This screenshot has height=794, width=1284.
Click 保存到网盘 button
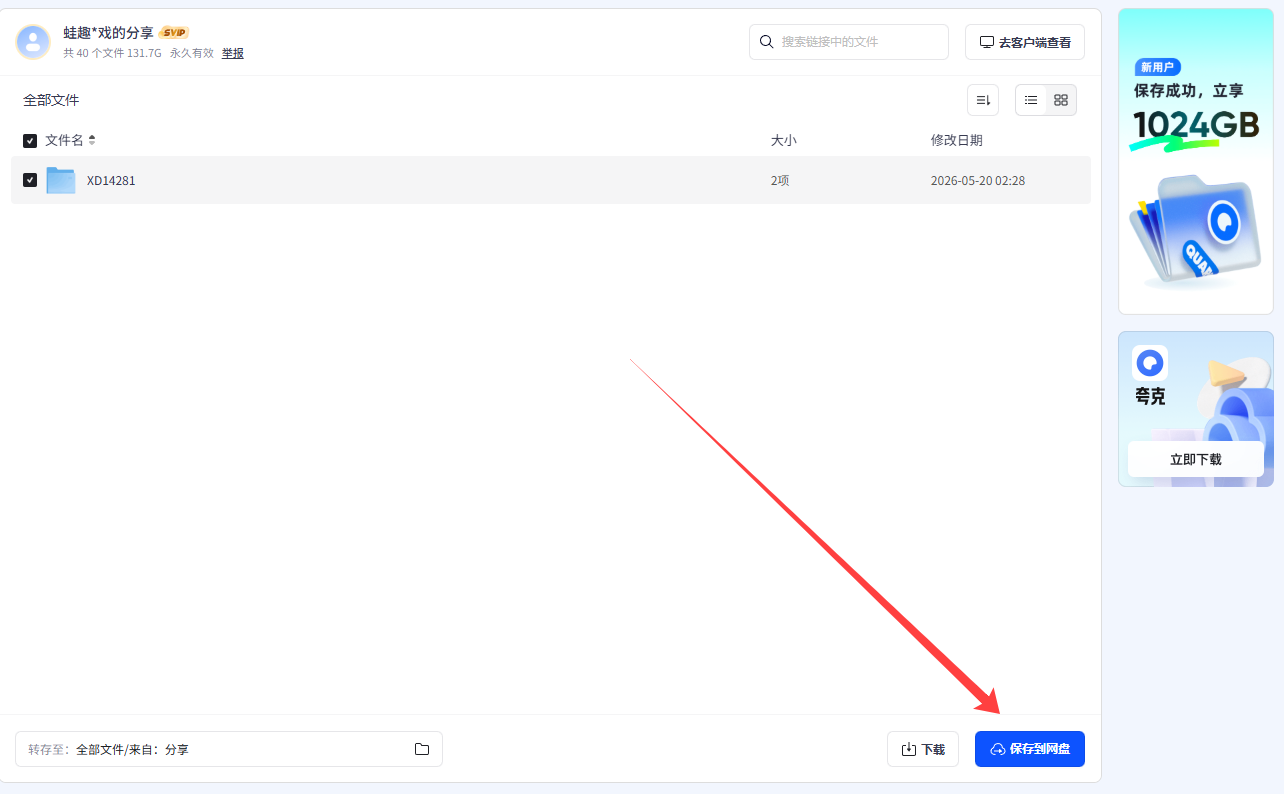[x=1030, y=749]
